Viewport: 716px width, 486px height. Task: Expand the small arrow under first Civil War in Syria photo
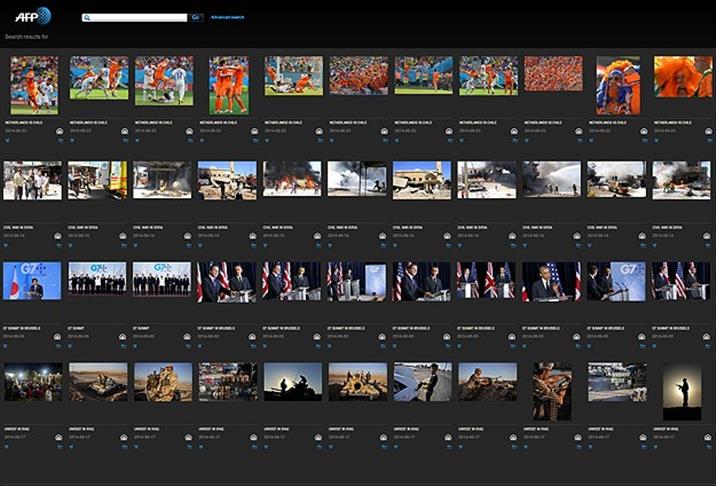[7, 245]
